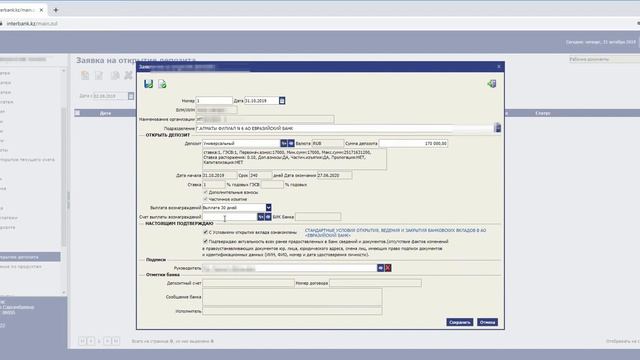640x360 pixels.
Task: Click the dialog Дата input with 31.10.2019
Action: [261, 100]
